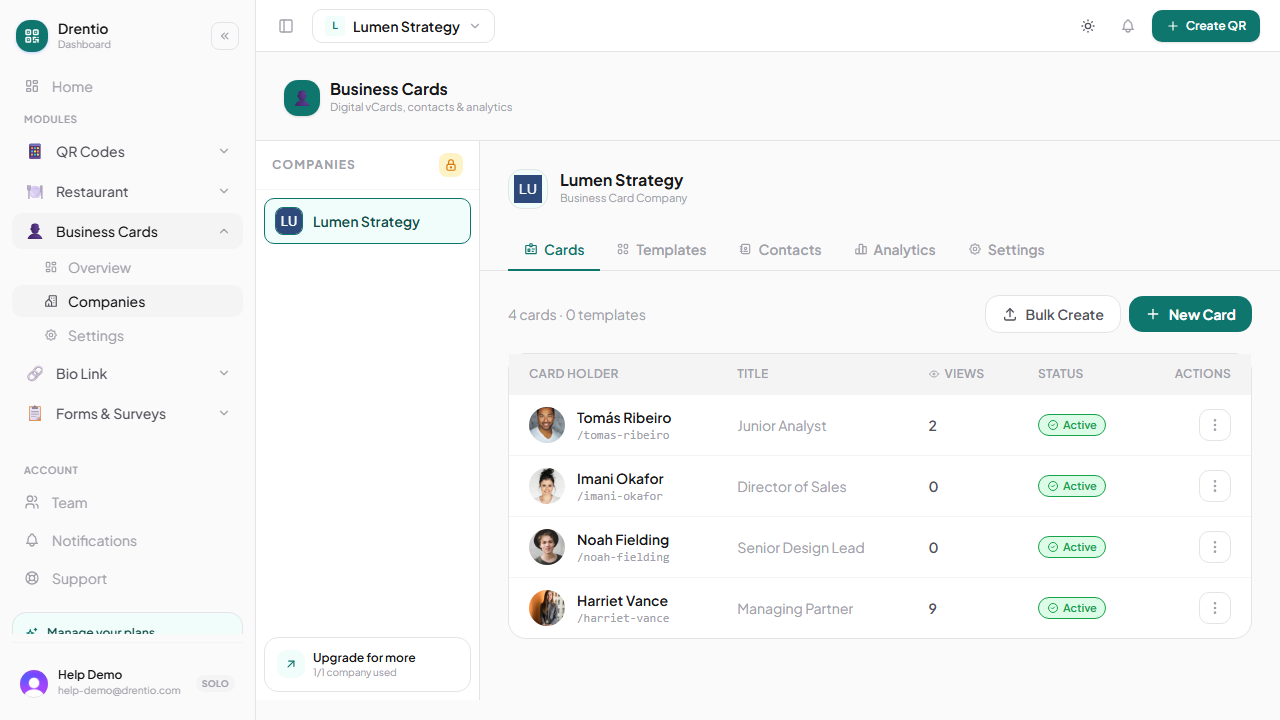Expand the Forms & Surveys module
The height and width of the screenshot is (720, 1280).
click(127, 414)
